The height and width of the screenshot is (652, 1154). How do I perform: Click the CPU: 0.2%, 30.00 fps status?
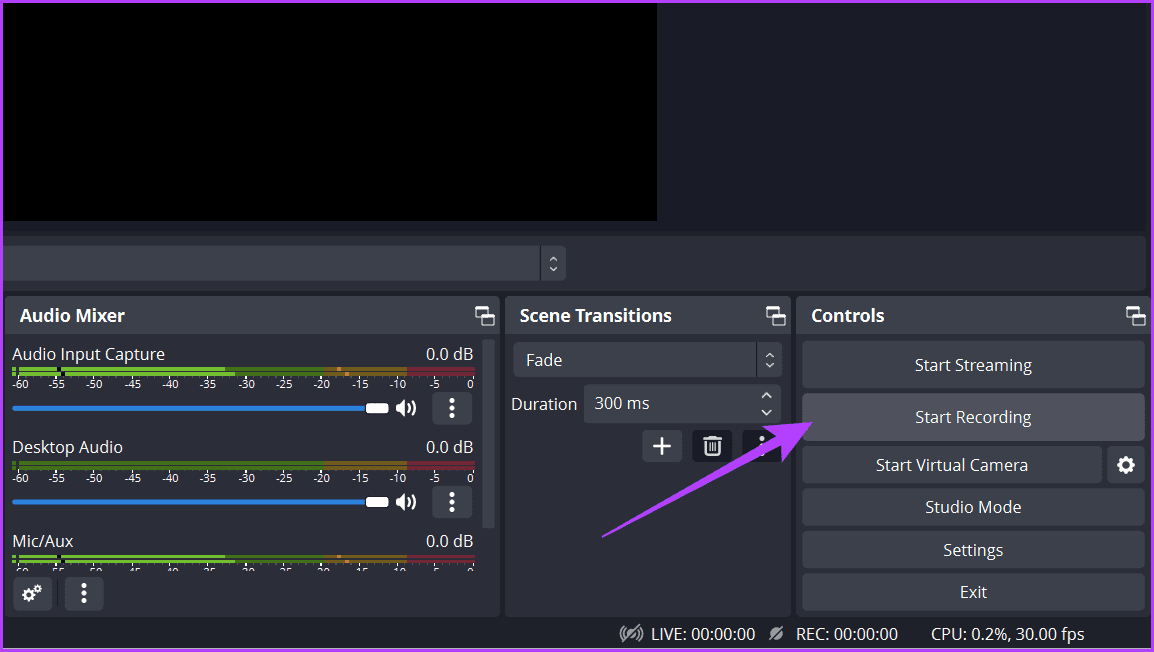pyautogui.click(x=1008, y=634)
